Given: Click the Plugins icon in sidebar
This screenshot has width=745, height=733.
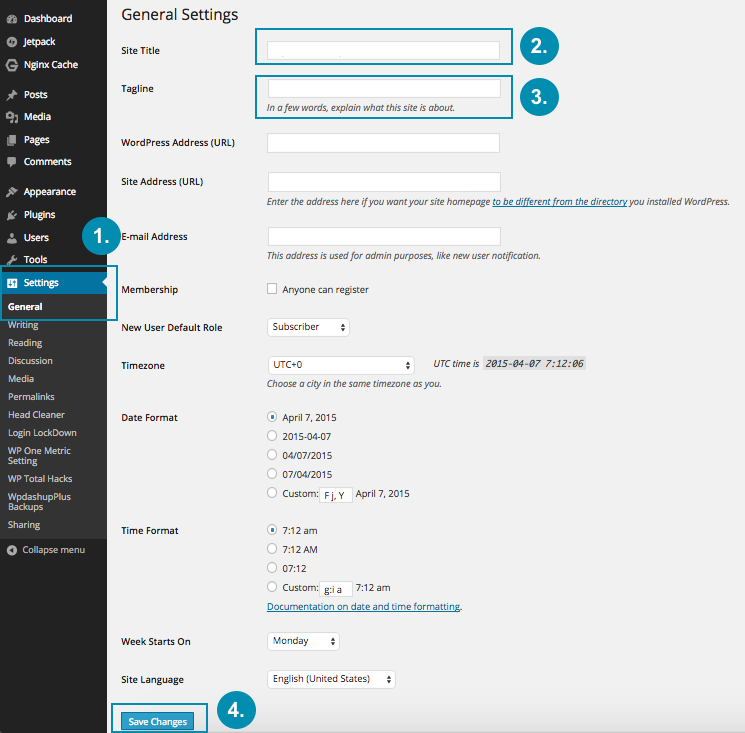Looking at the screenshot, I should (x=12, y=215).
